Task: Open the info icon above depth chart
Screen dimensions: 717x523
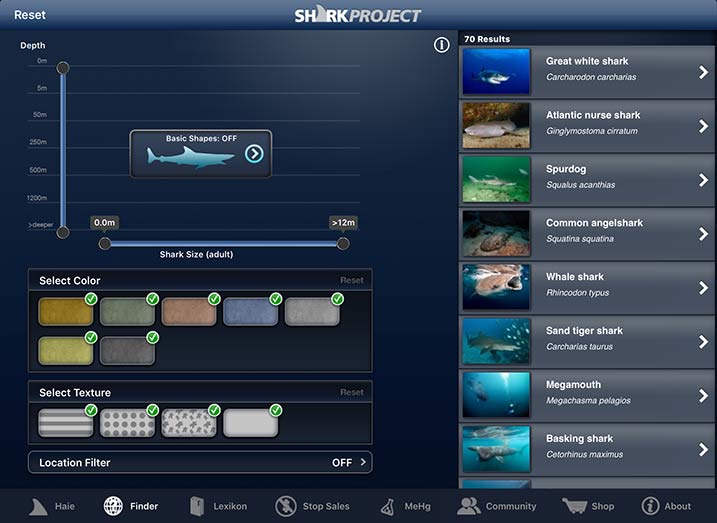Action: click(x=442, y=45)
